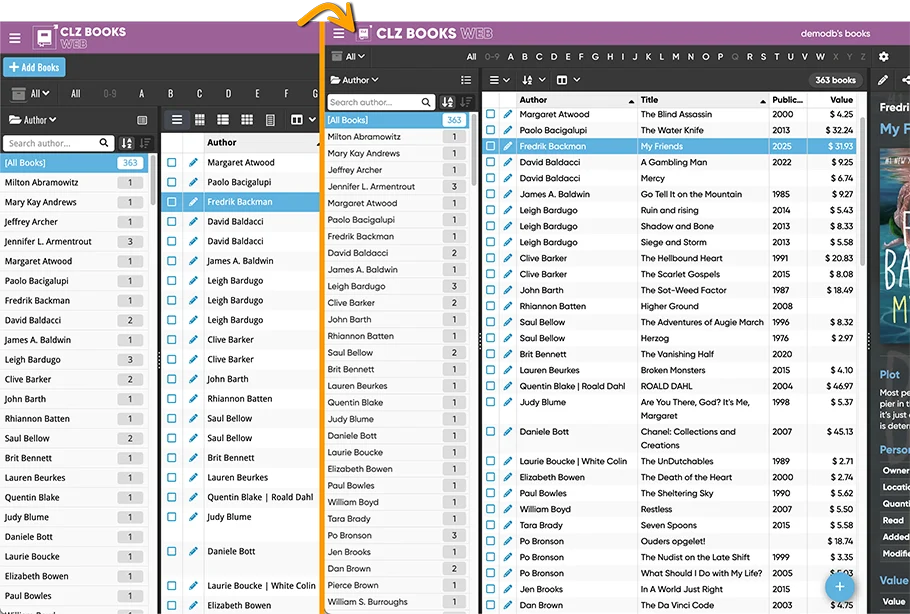This screenshot has height=614, width=910.
Task: Sort authors by count in the left window folder panel
Action: click(145, 143)
